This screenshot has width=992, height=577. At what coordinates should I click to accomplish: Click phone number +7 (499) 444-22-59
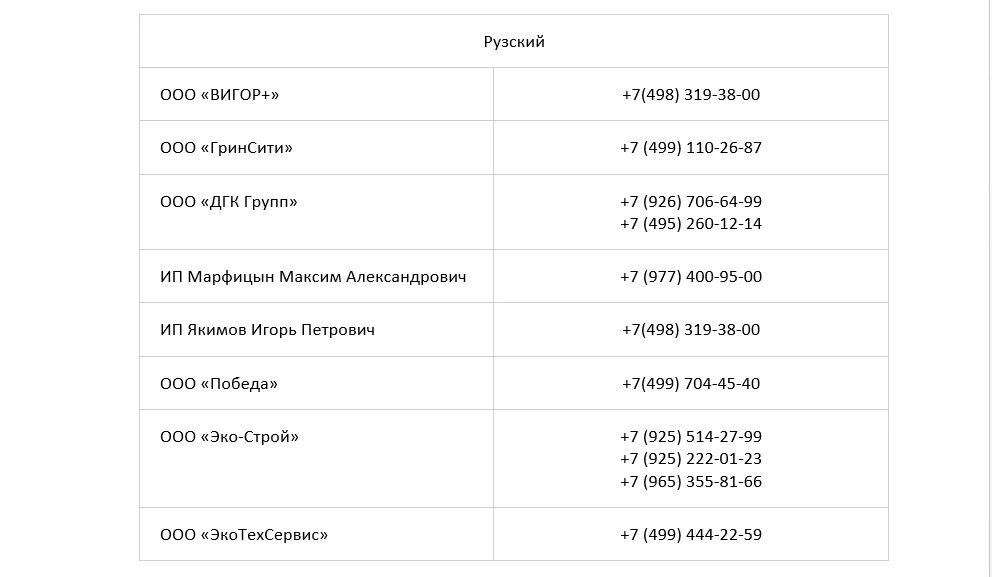(x=691, y=535)
